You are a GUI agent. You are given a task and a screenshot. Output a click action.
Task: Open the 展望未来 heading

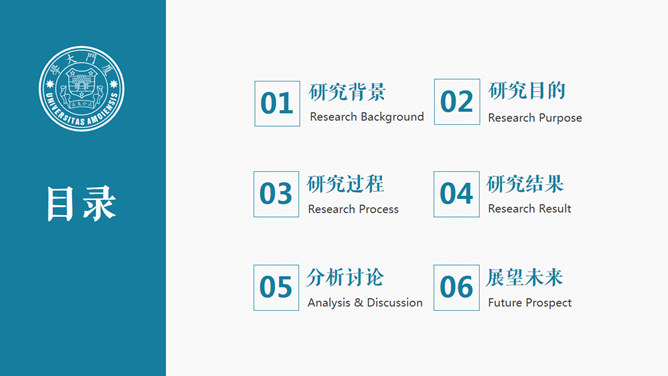pyautogui.click(x=525, y=277)
